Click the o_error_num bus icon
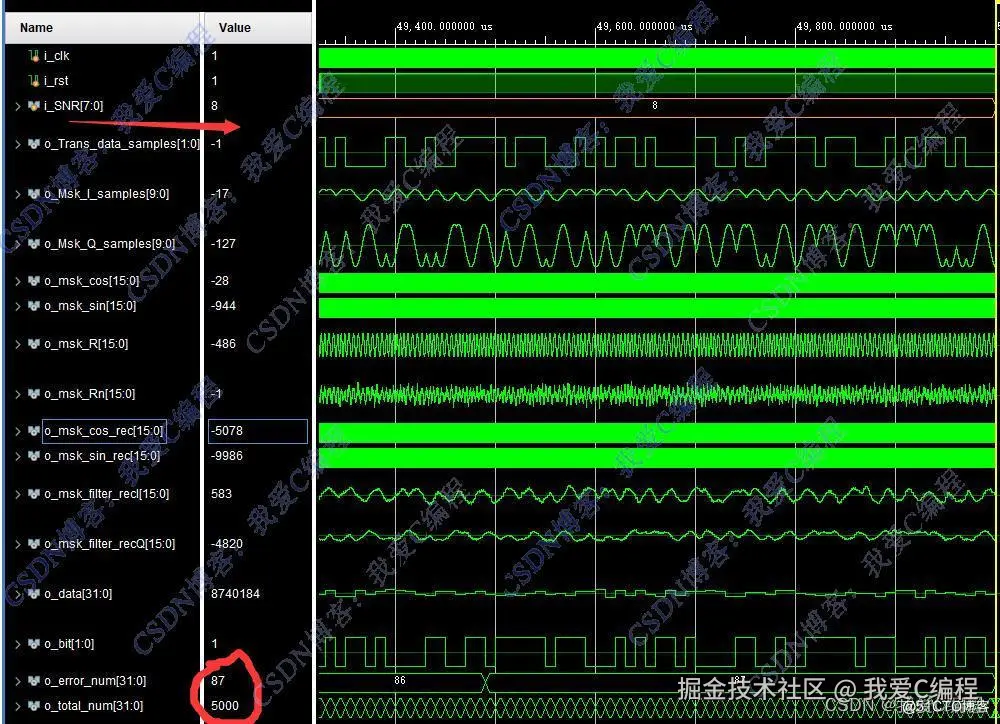 tap(34, 681)
